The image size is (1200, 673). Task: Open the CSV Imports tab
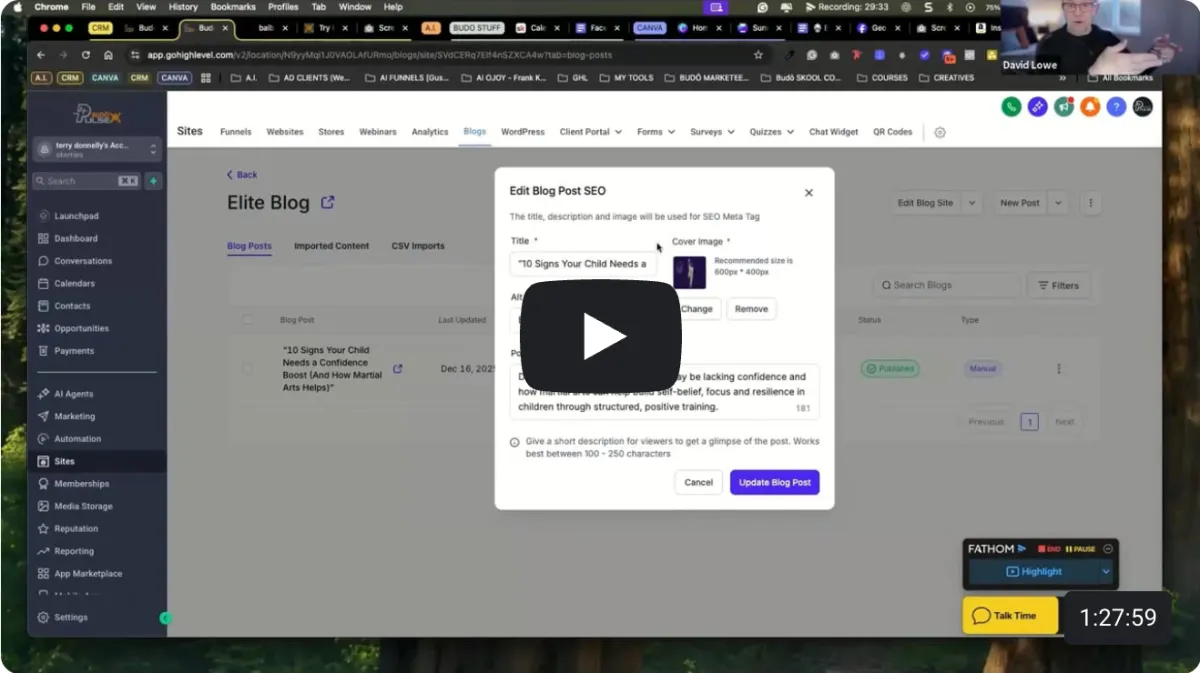tap(418, 246)
